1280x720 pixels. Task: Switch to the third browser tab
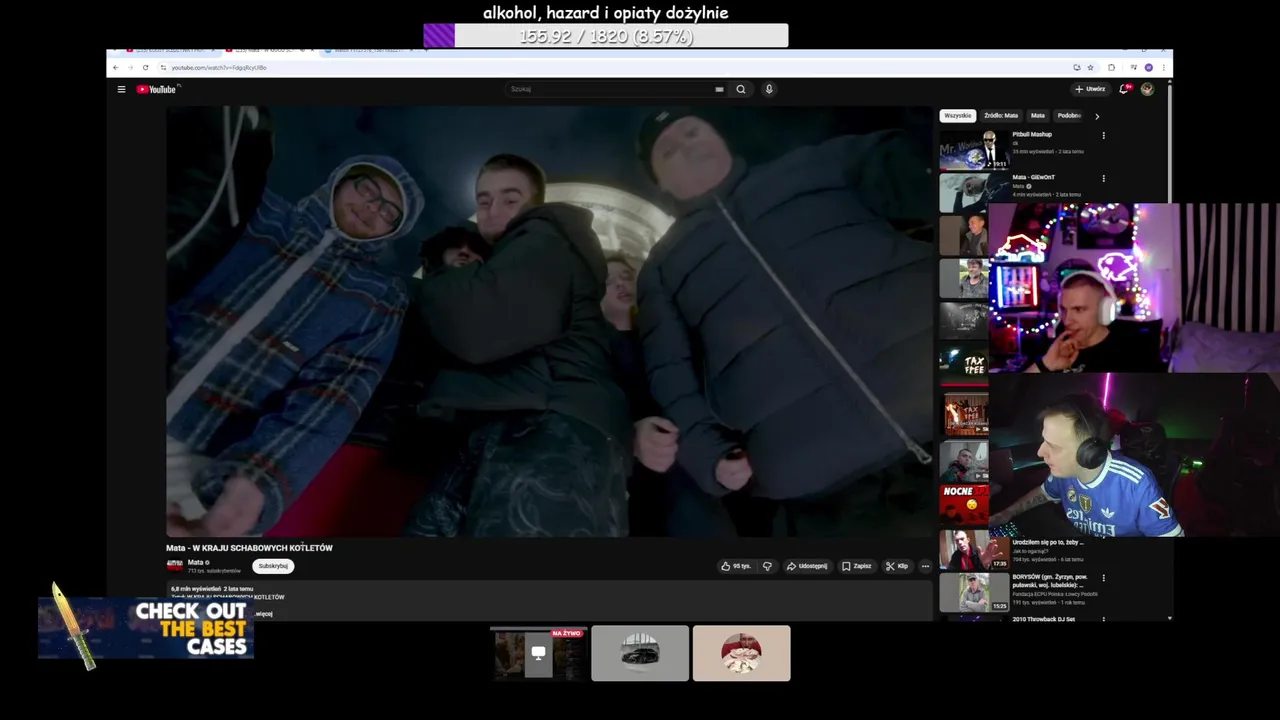point(370,50)
